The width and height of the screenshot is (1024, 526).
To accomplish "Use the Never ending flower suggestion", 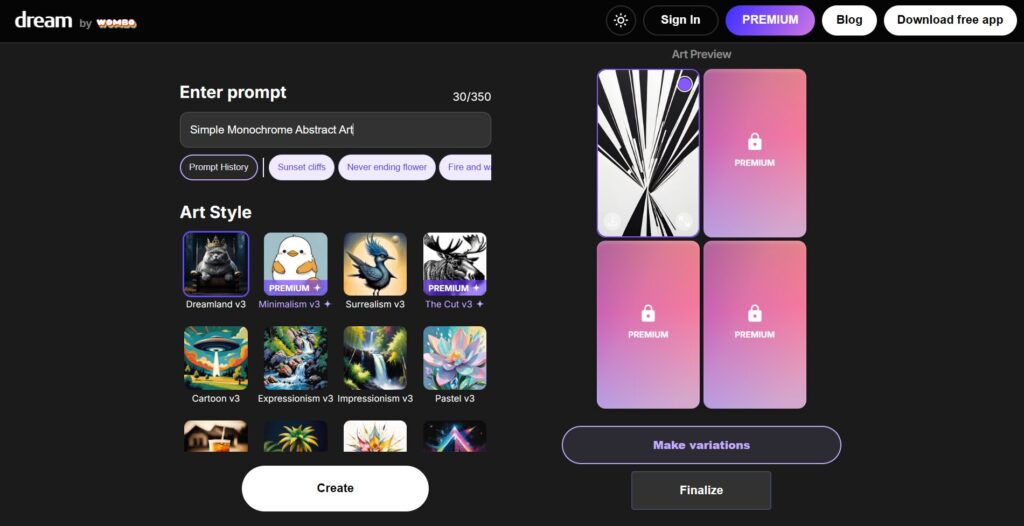I will [x=387, y=167].
